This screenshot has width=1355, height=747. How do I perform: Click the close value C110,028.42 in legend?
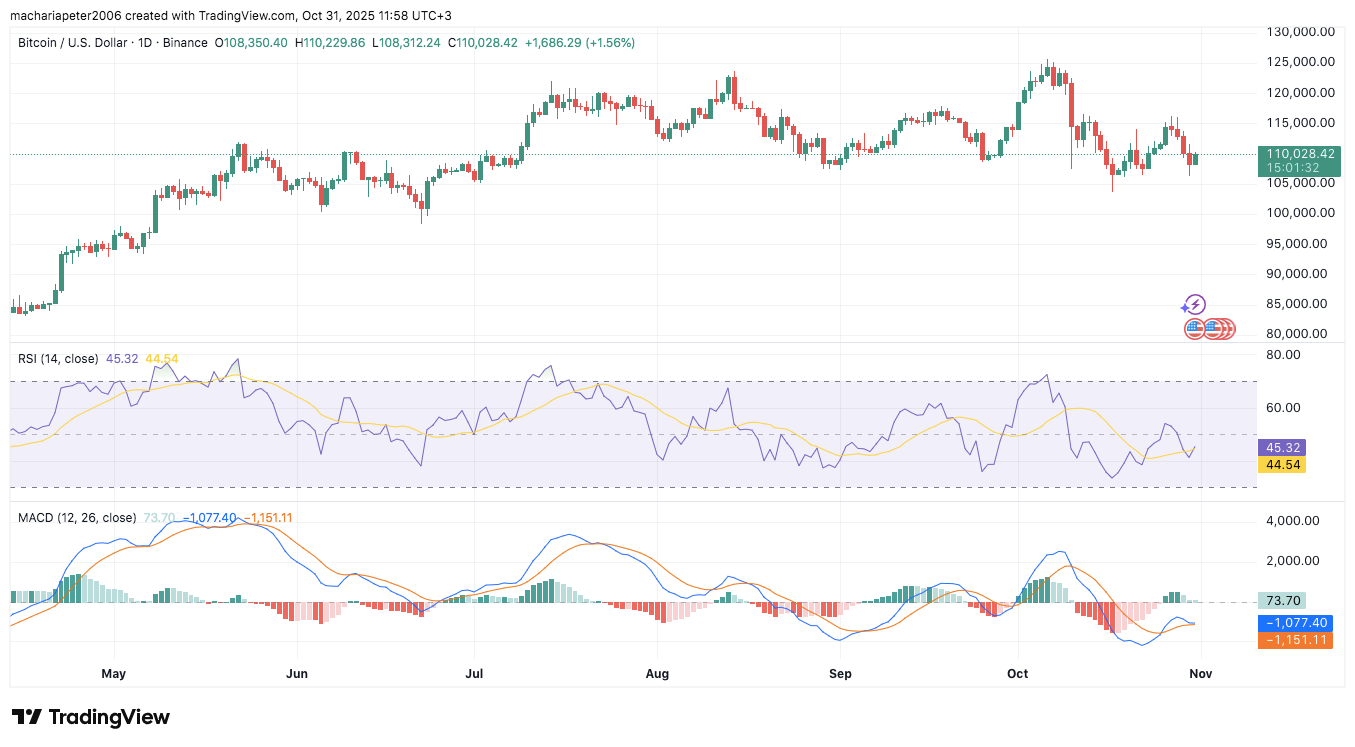[x=483, y=43]
